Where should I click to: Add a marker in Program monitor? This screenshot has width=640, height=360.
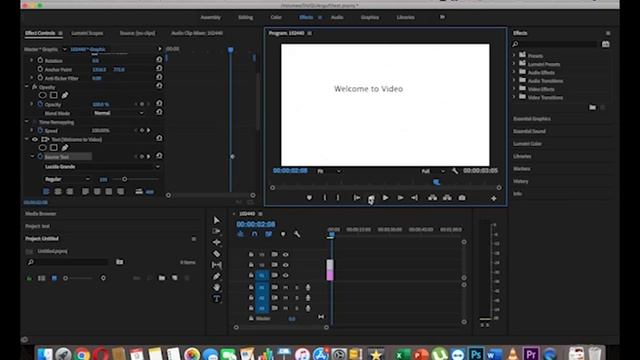[x=309, y=198]
